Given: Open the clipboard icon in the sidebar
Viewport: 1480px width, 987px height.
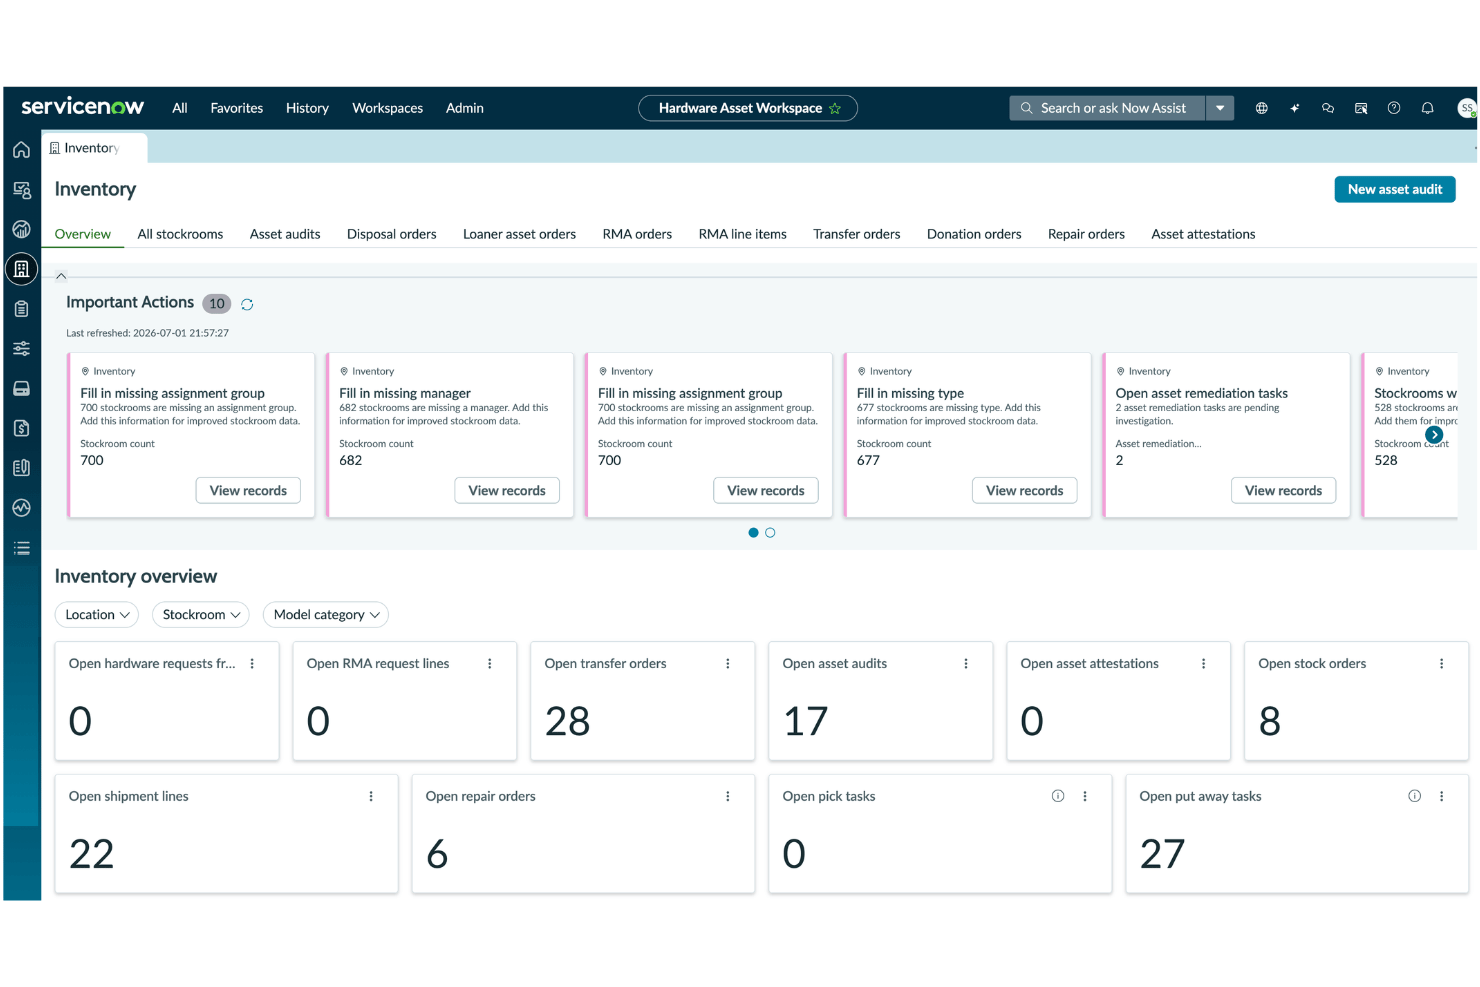Looking at the screenshot, I should tap(21, 309).
